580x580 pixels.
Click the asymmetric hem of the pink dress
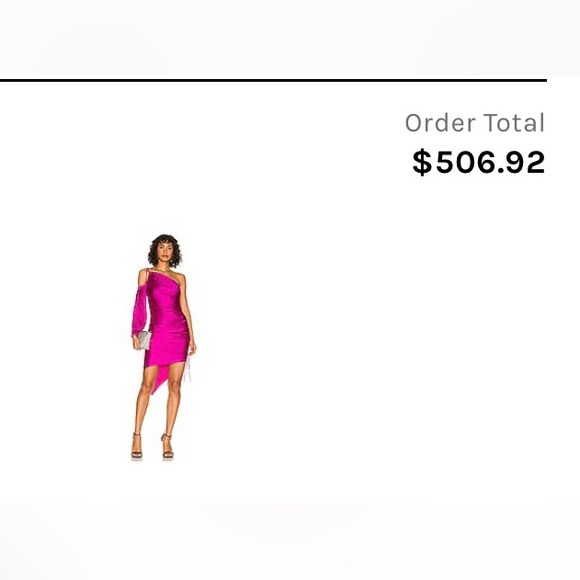click(163, 374)
